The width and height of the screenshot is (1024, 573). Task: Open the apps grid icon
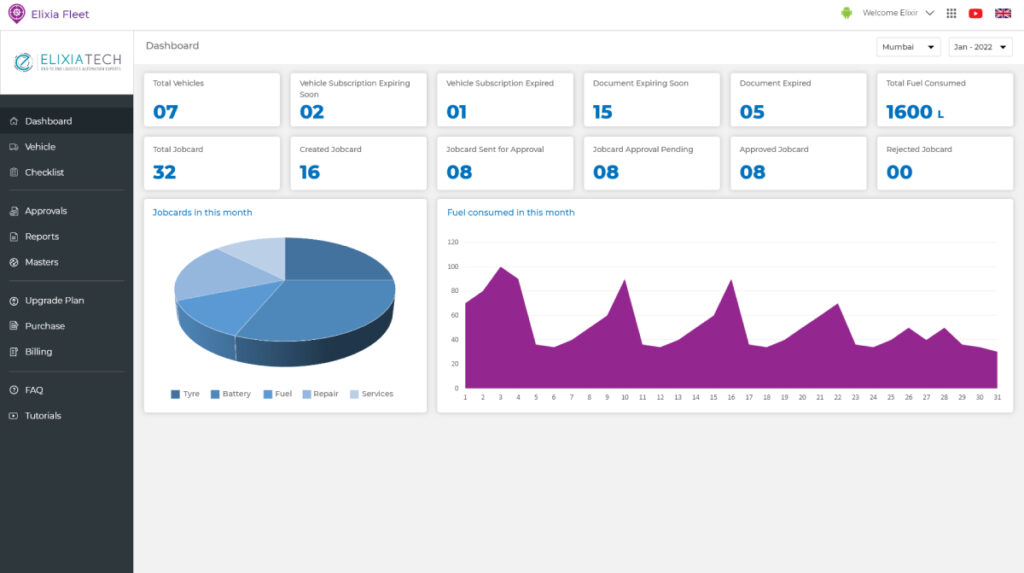point(951,13)
